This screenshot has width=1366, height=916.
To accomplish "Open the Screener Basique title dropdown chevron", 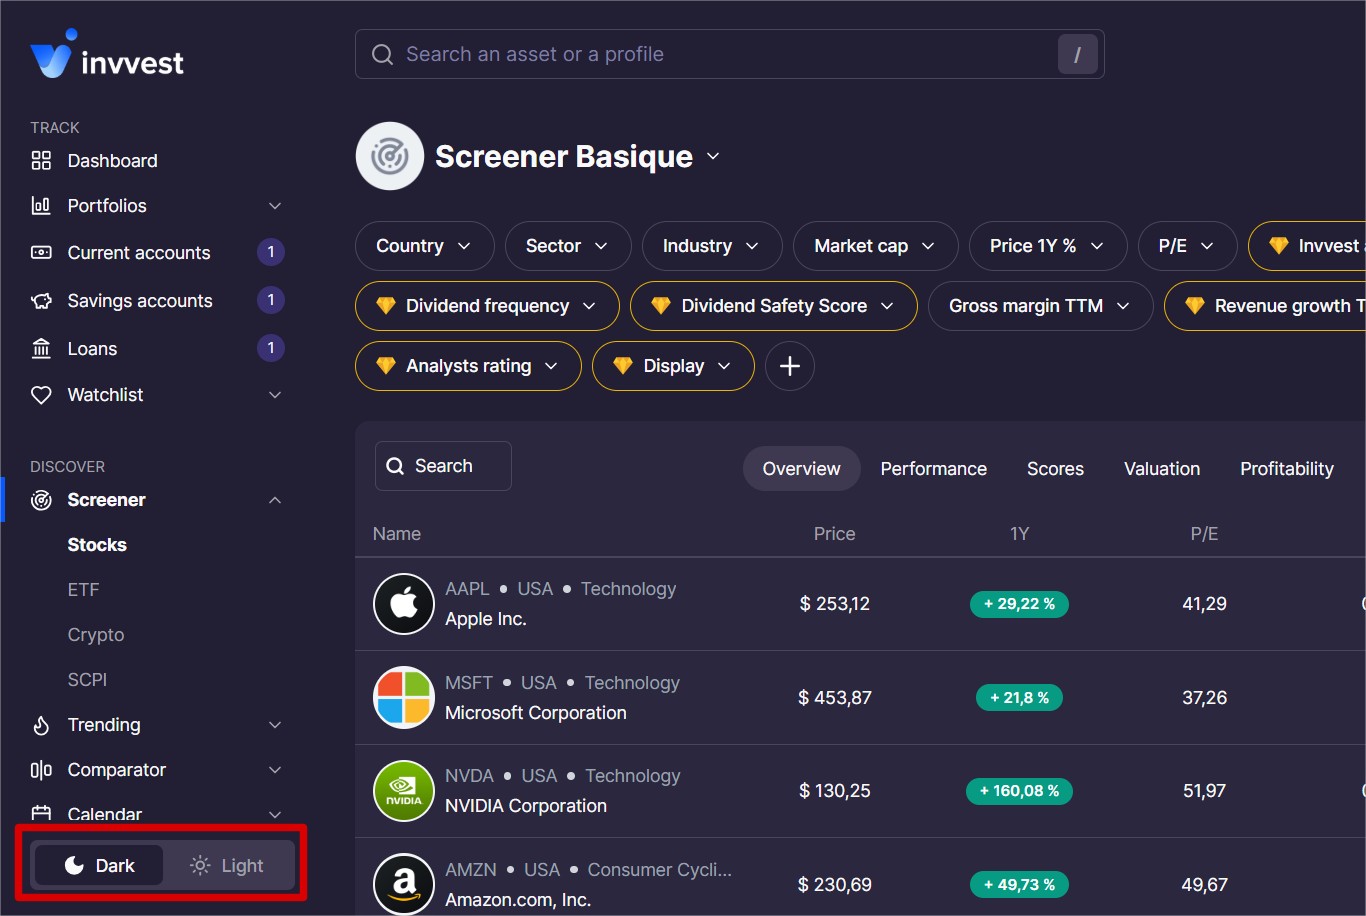I will click(713, 157).
